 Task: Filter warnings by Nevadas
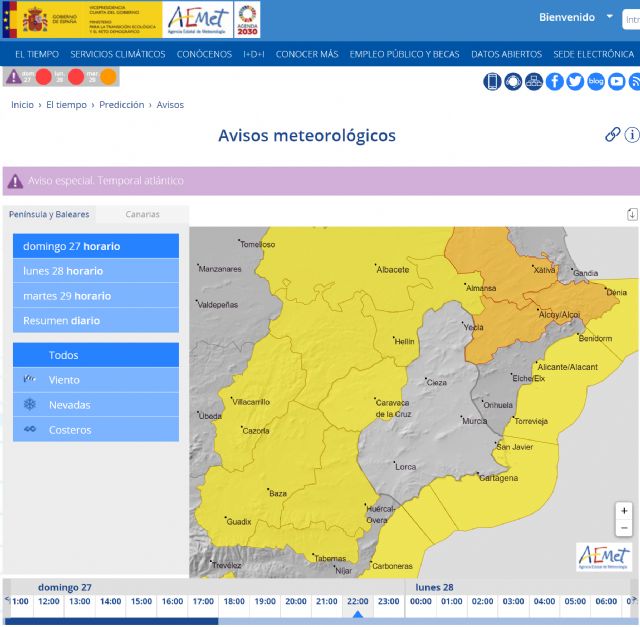[x=96, y=405]
